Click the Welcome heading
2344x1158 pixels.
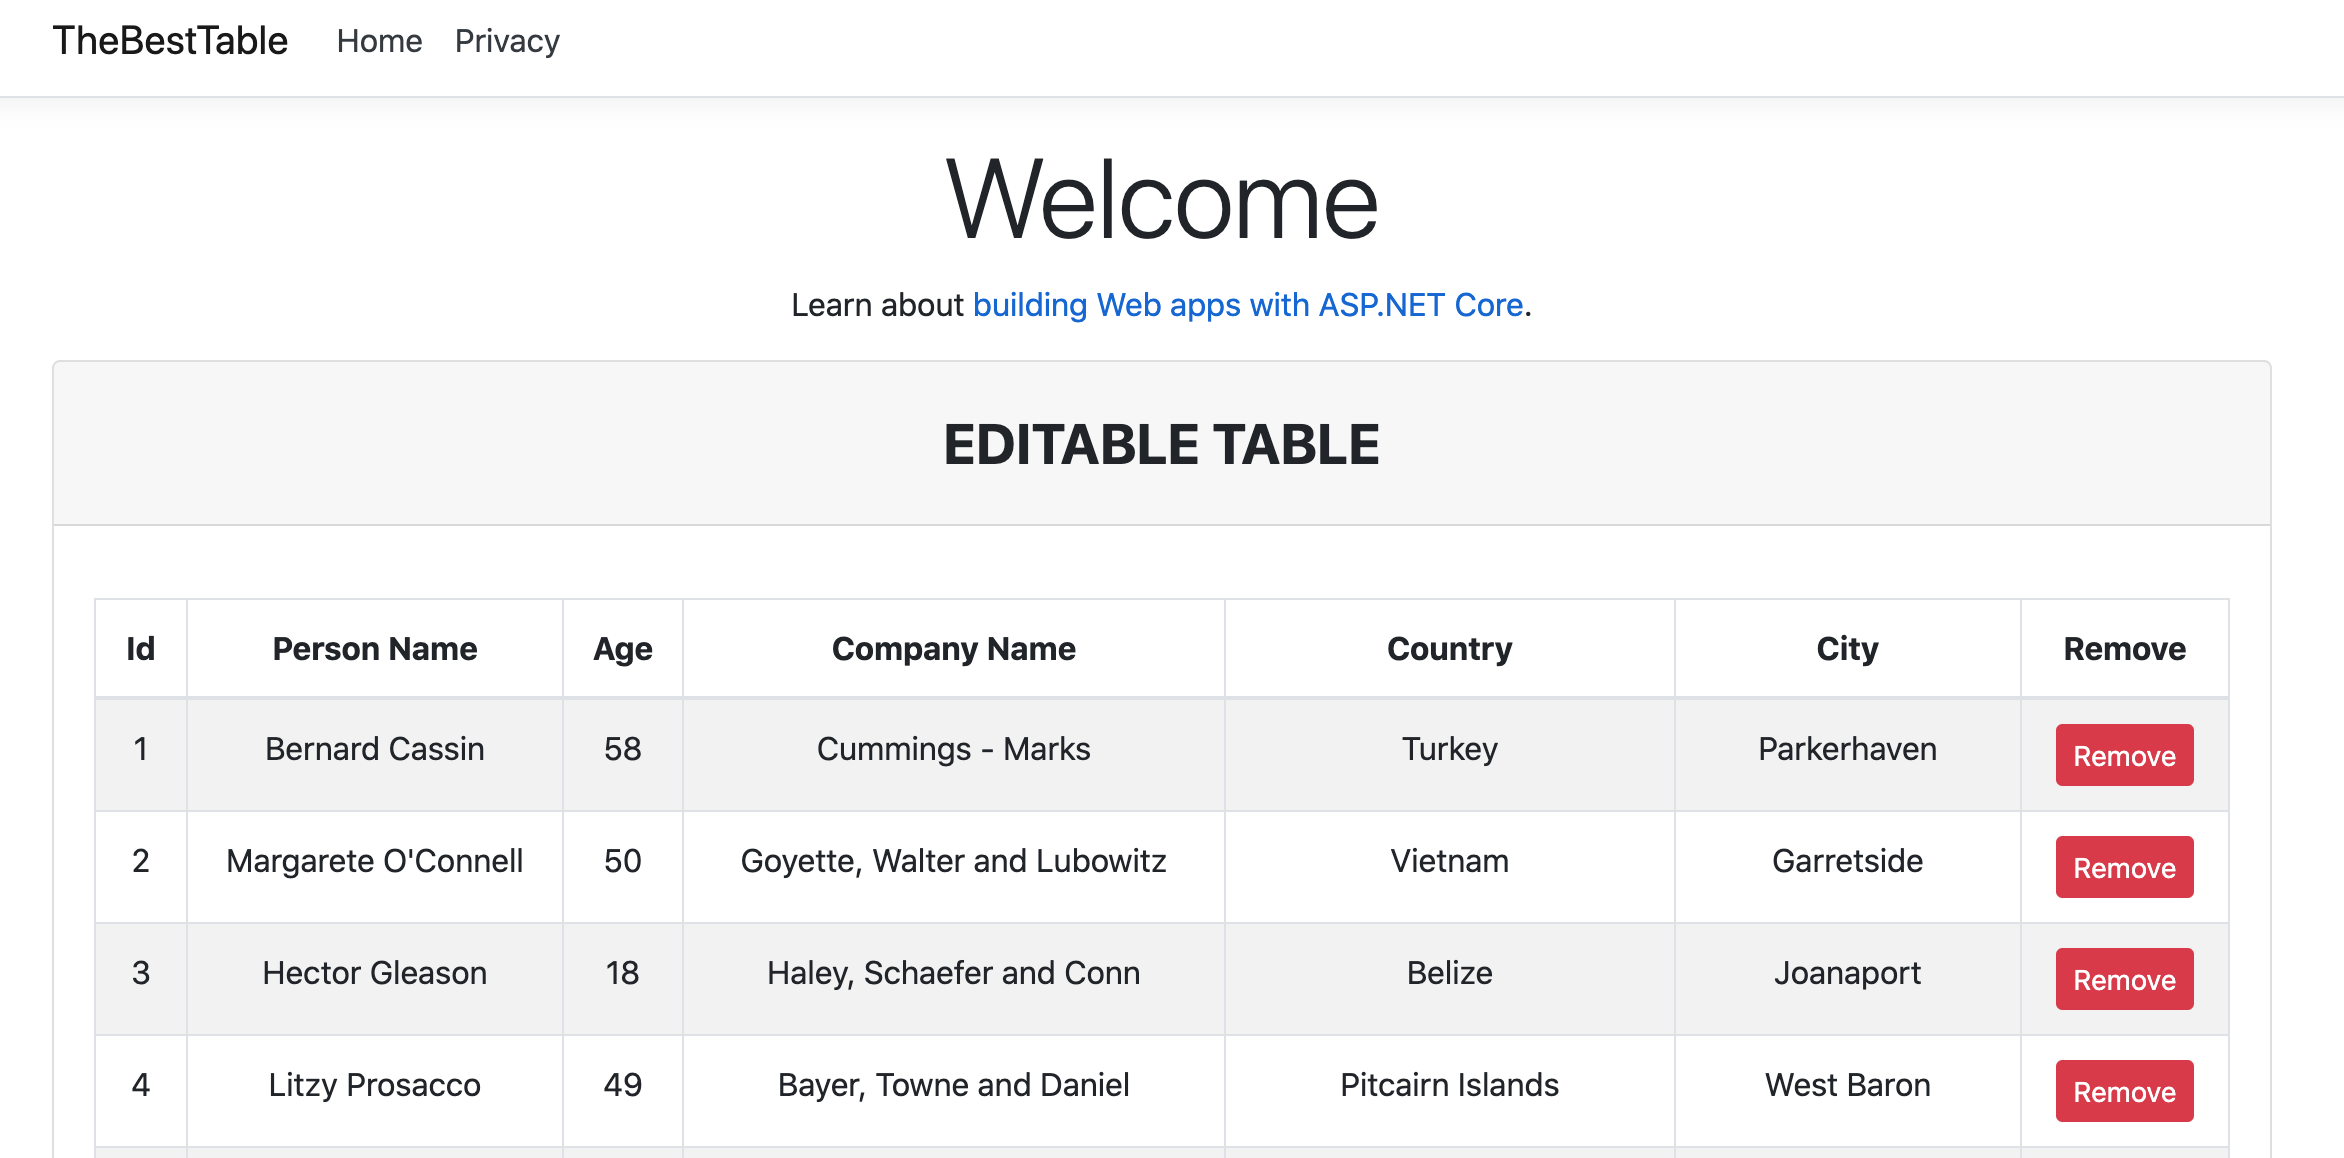[1162, 200]
